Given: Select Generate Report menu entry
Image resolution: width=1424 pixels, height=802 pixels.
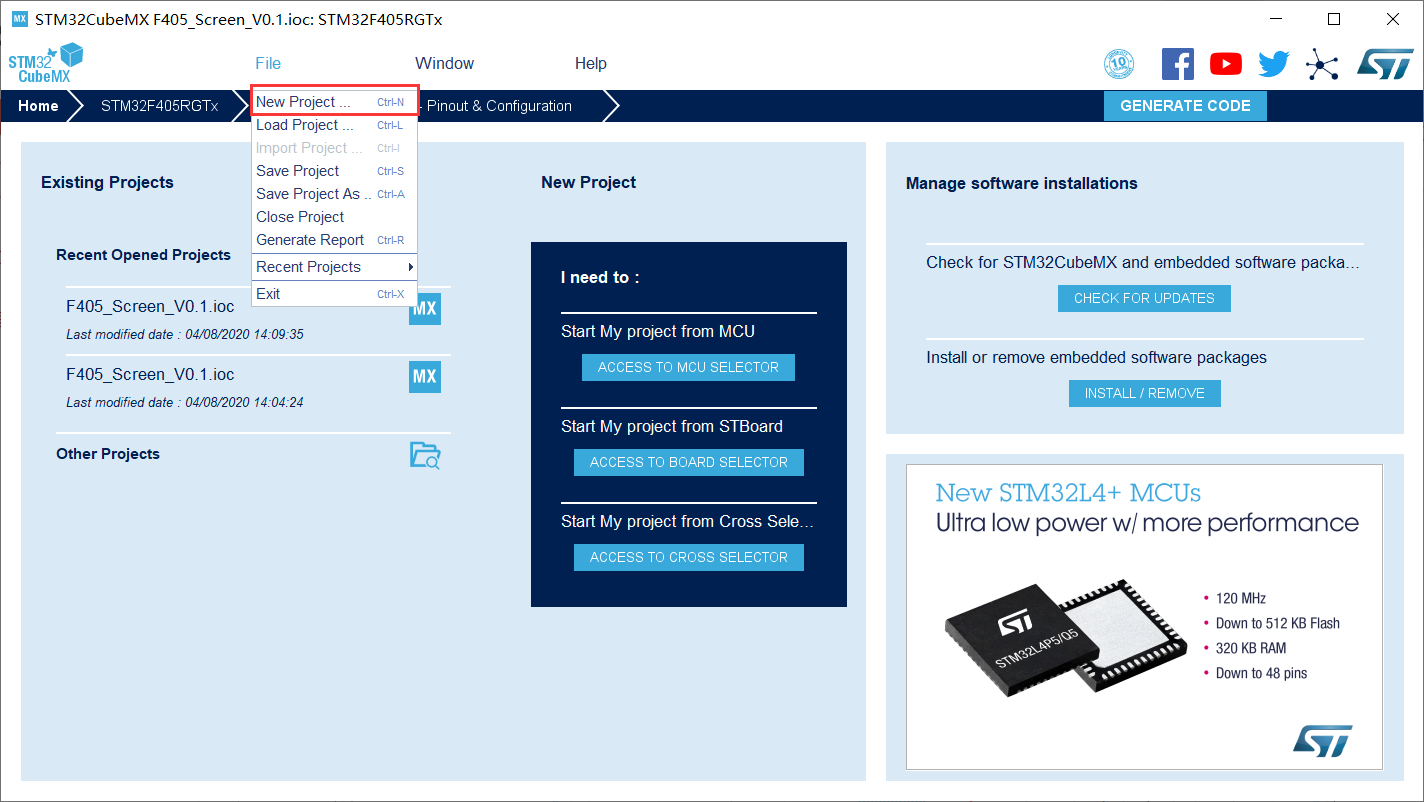Looking at the screenshot, I should (x=334, y=240).
